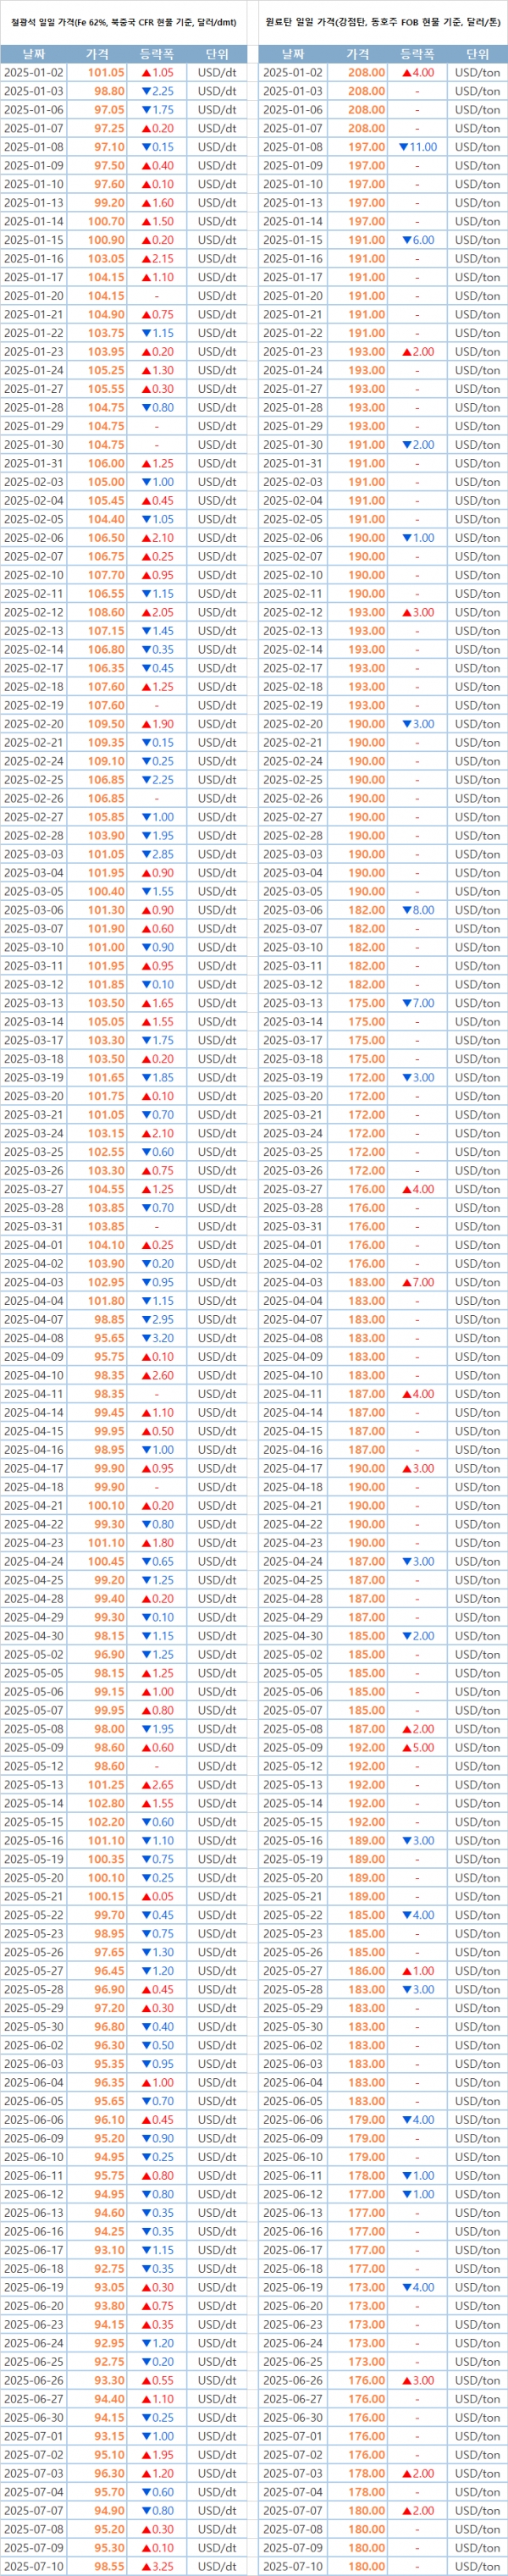Select the red up arrow in coking coal 2025-04-03 row

(x=407, y=1282)
